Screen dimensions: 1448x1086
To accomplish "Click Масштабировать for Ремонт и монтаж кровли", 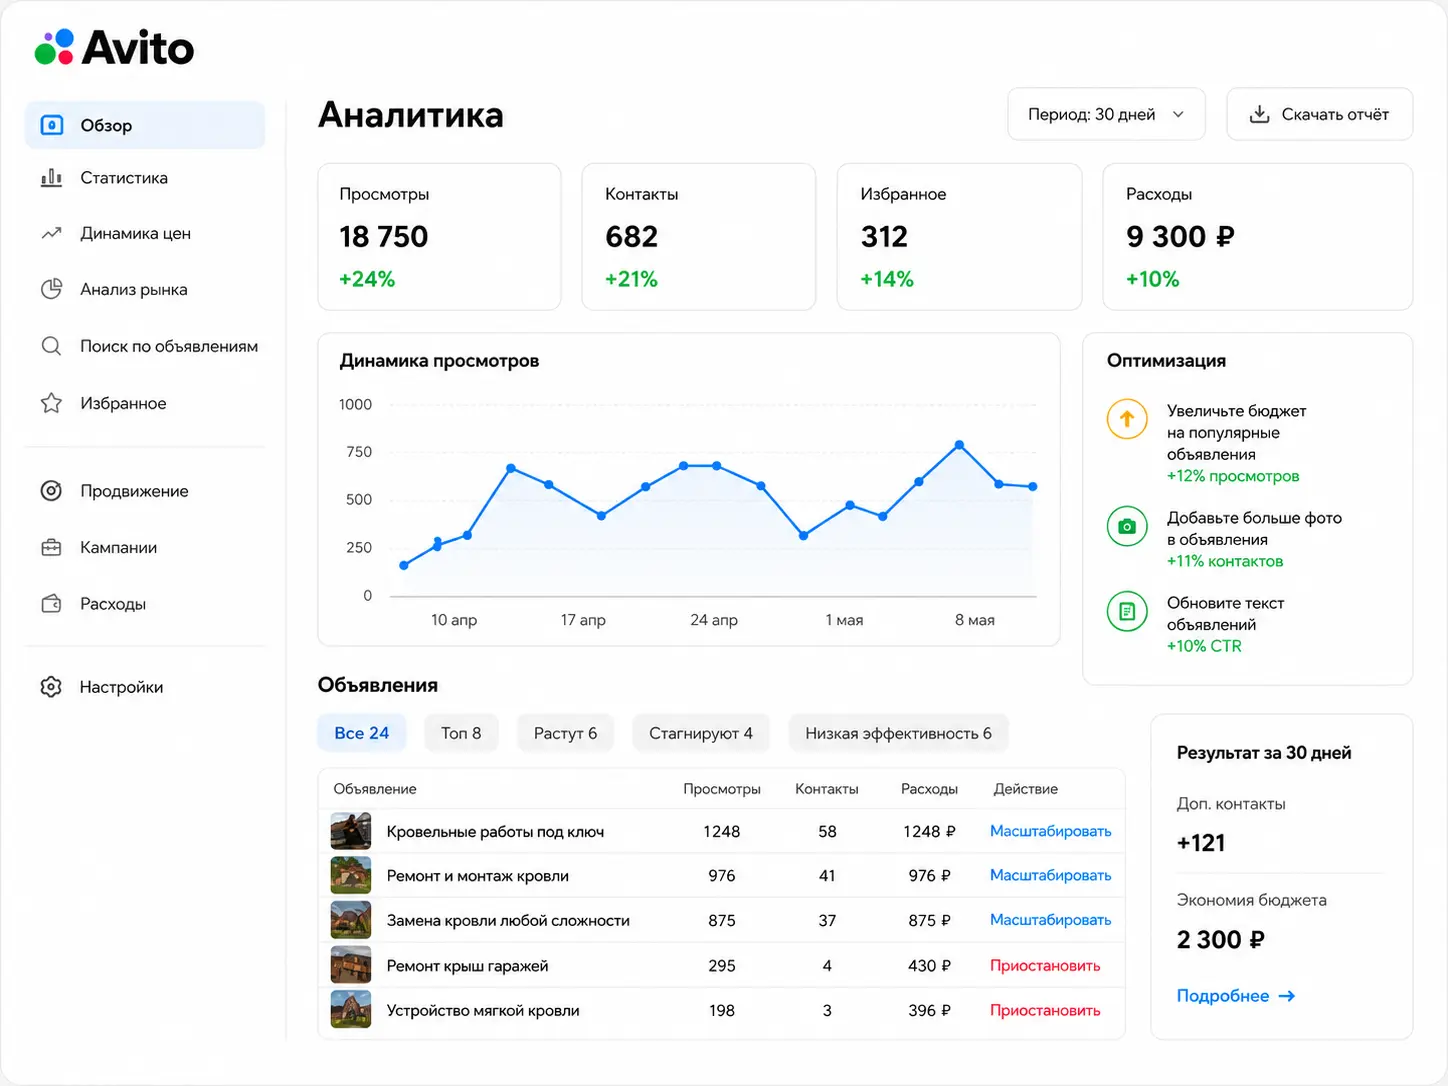I will 1051,875.
